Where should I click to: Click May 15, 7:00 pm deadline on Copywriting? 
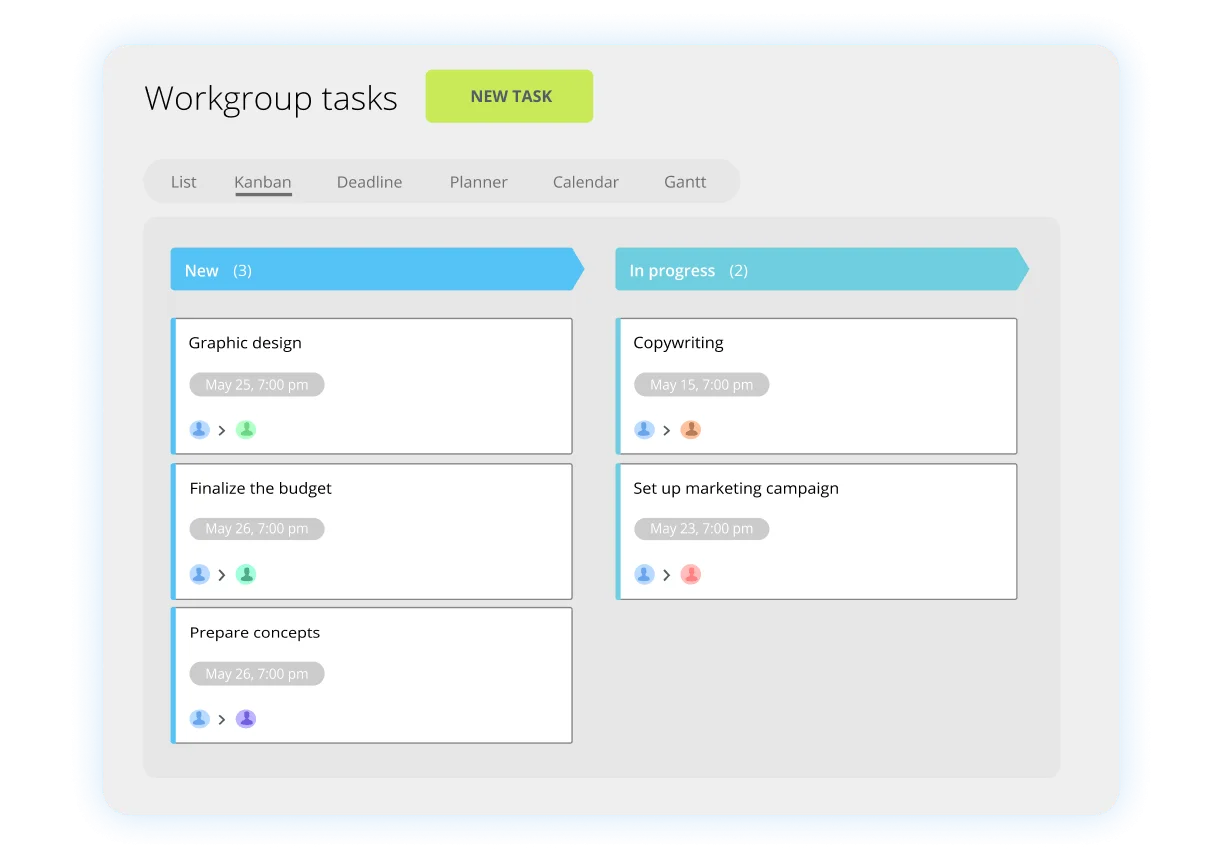tap(701, 385)
